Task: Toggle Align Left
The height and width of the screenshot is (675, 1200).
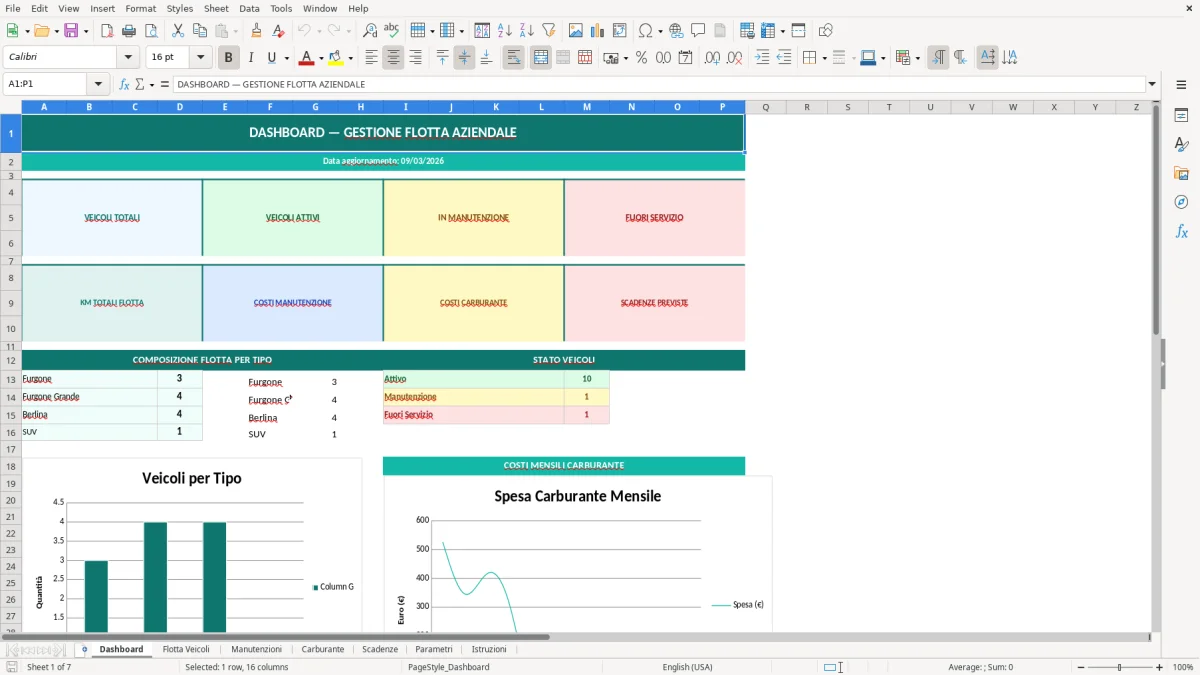Action: tap(371, 58)
